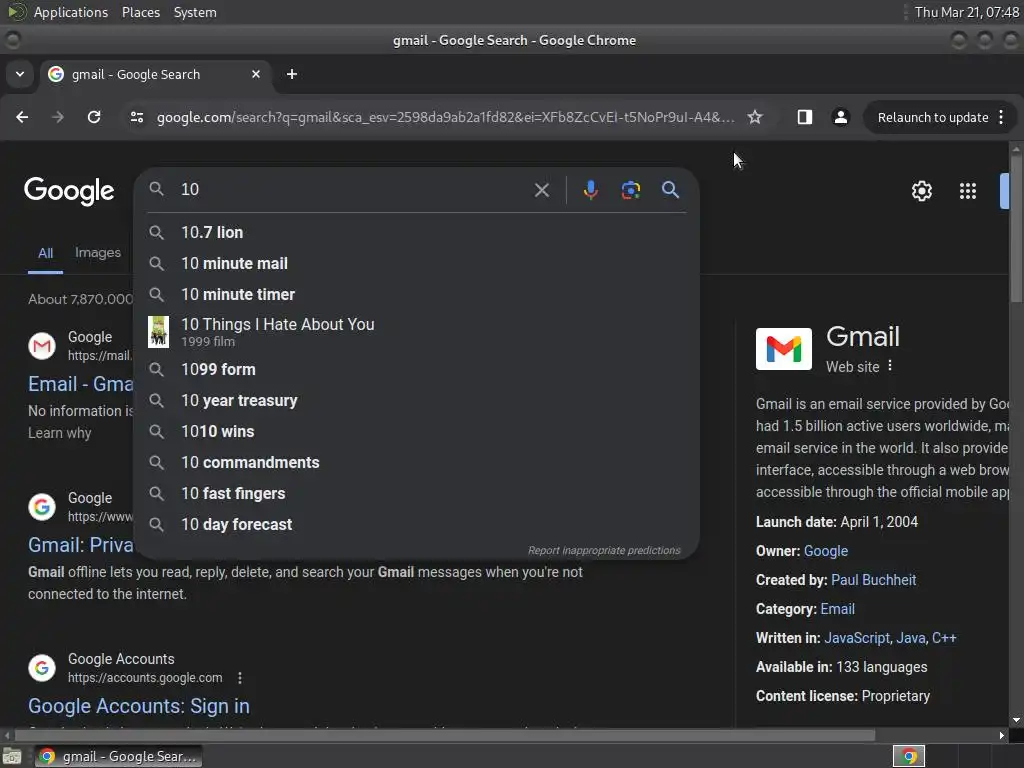Select the gmail - Google Search browser tab

[x=155, y=74]
